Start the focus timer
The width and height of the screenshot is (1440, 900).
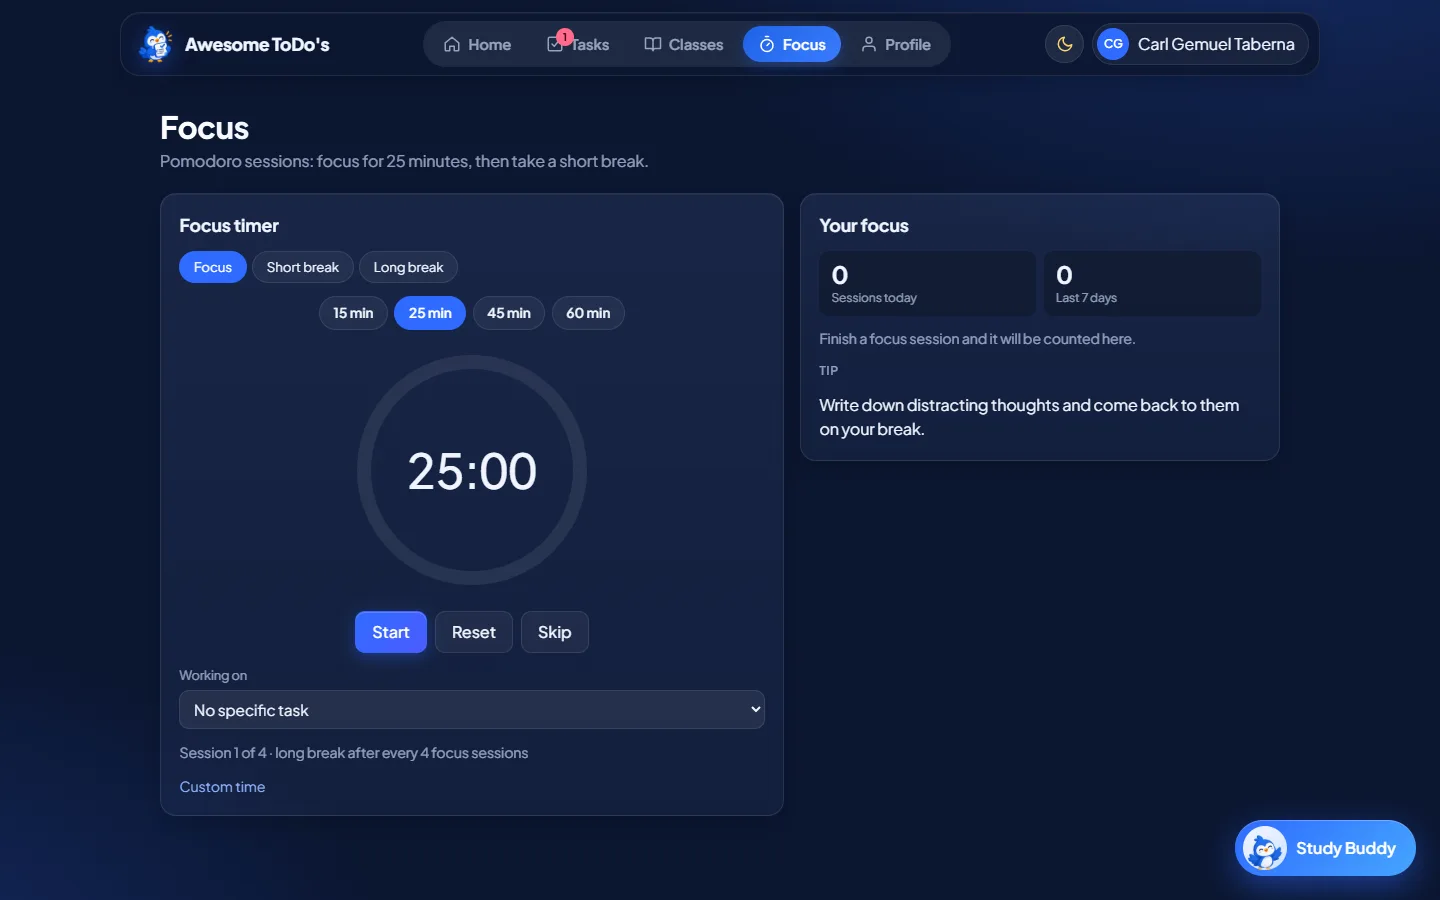click(x=391, y=632)
